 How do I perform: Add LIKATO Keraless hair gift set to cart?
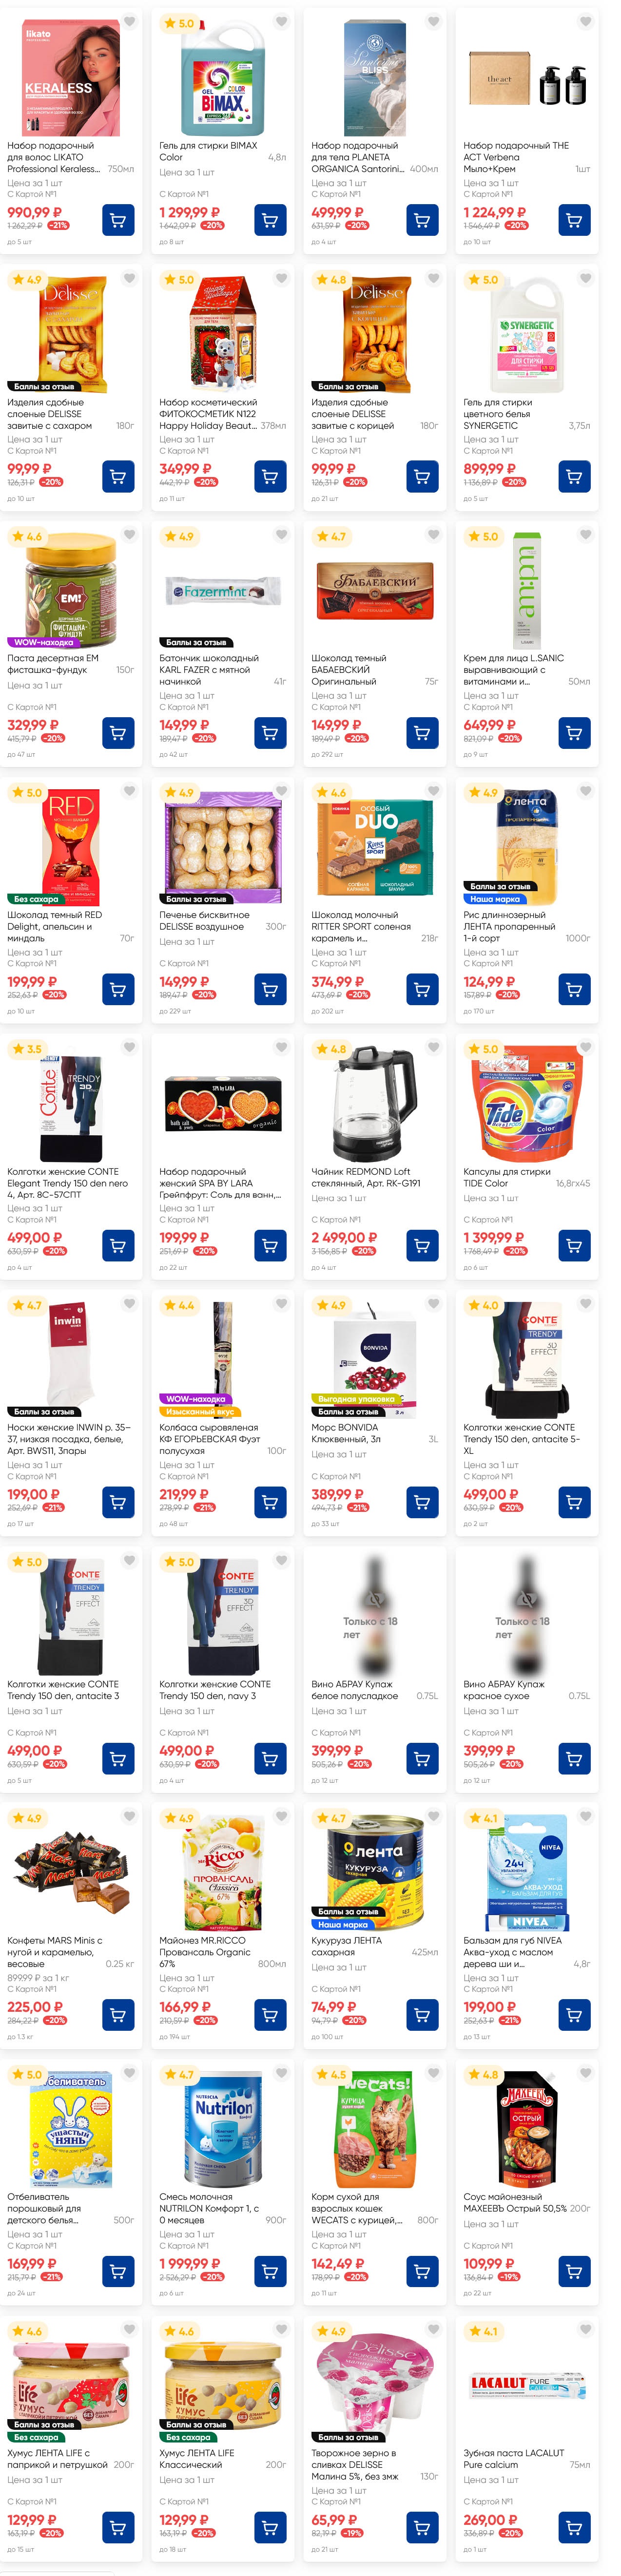click(118, 220)
